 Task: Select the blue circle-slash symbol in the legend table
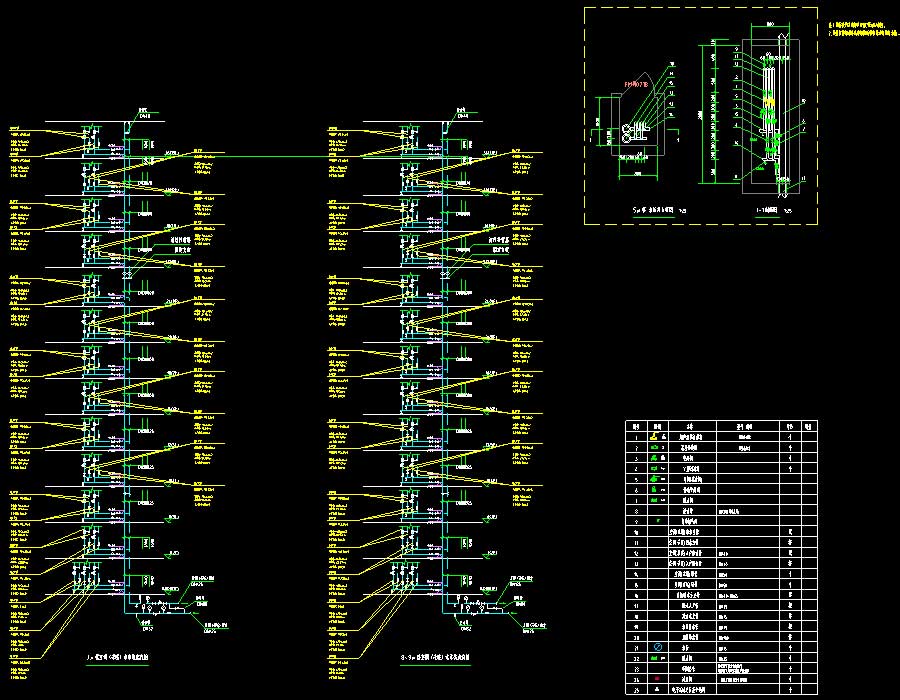(x=658, y=647)
